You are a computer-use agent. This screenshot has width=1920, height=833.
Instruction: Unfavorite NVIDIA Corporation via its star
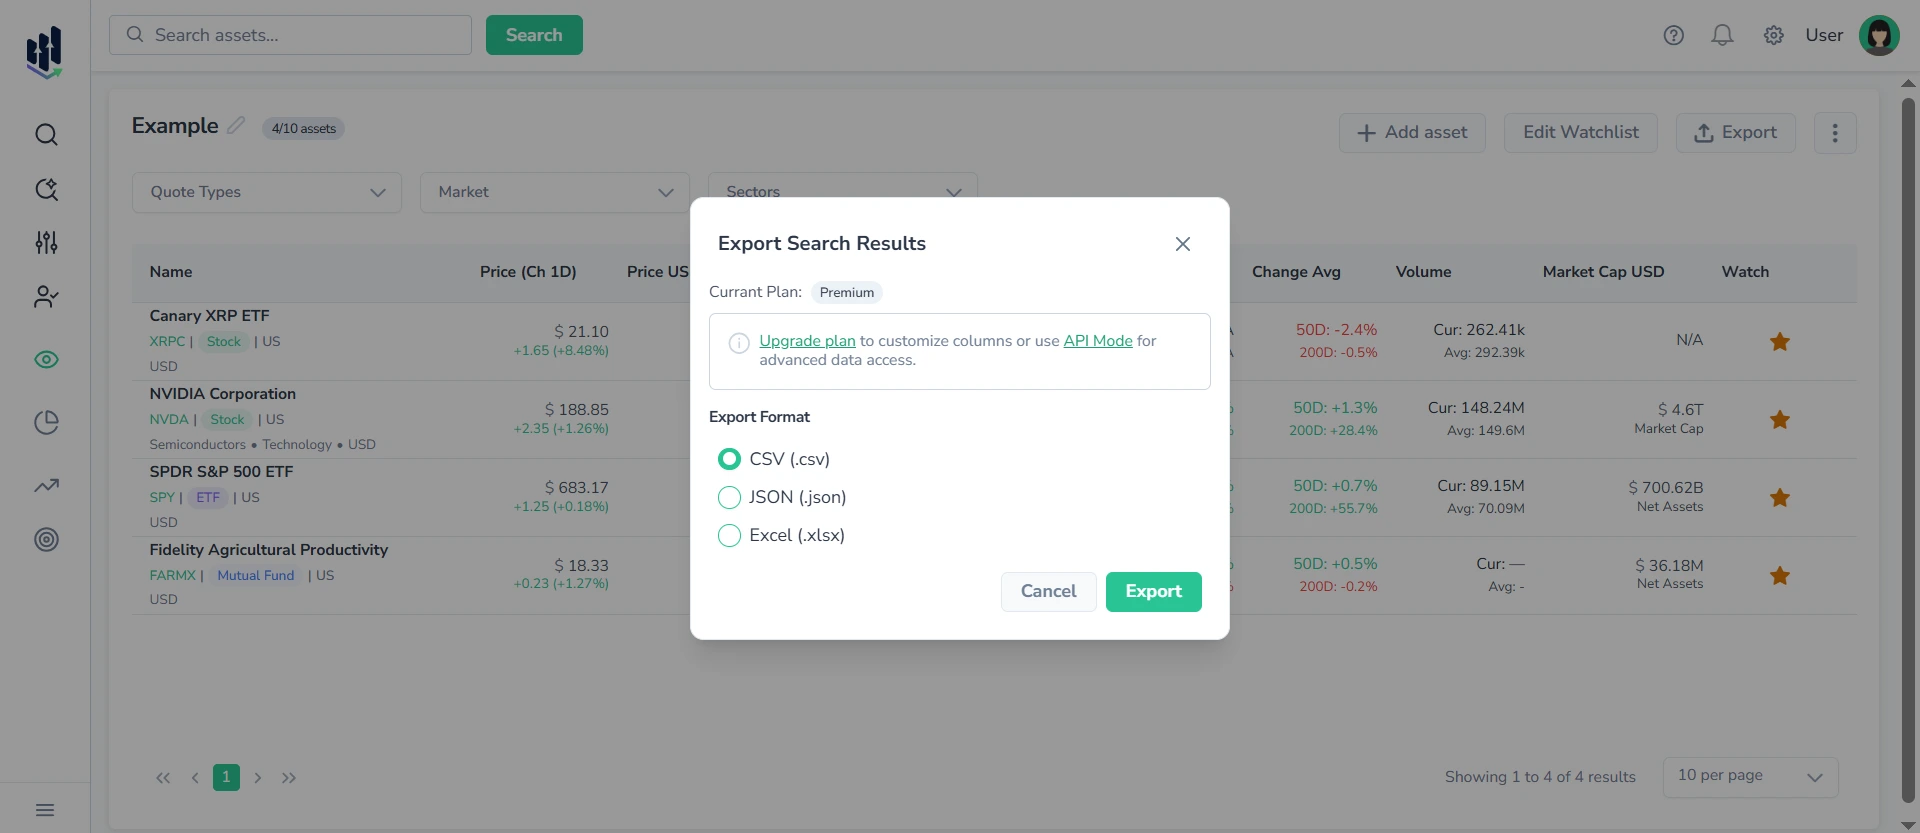pyautogui.click(x=1780, y=420)
